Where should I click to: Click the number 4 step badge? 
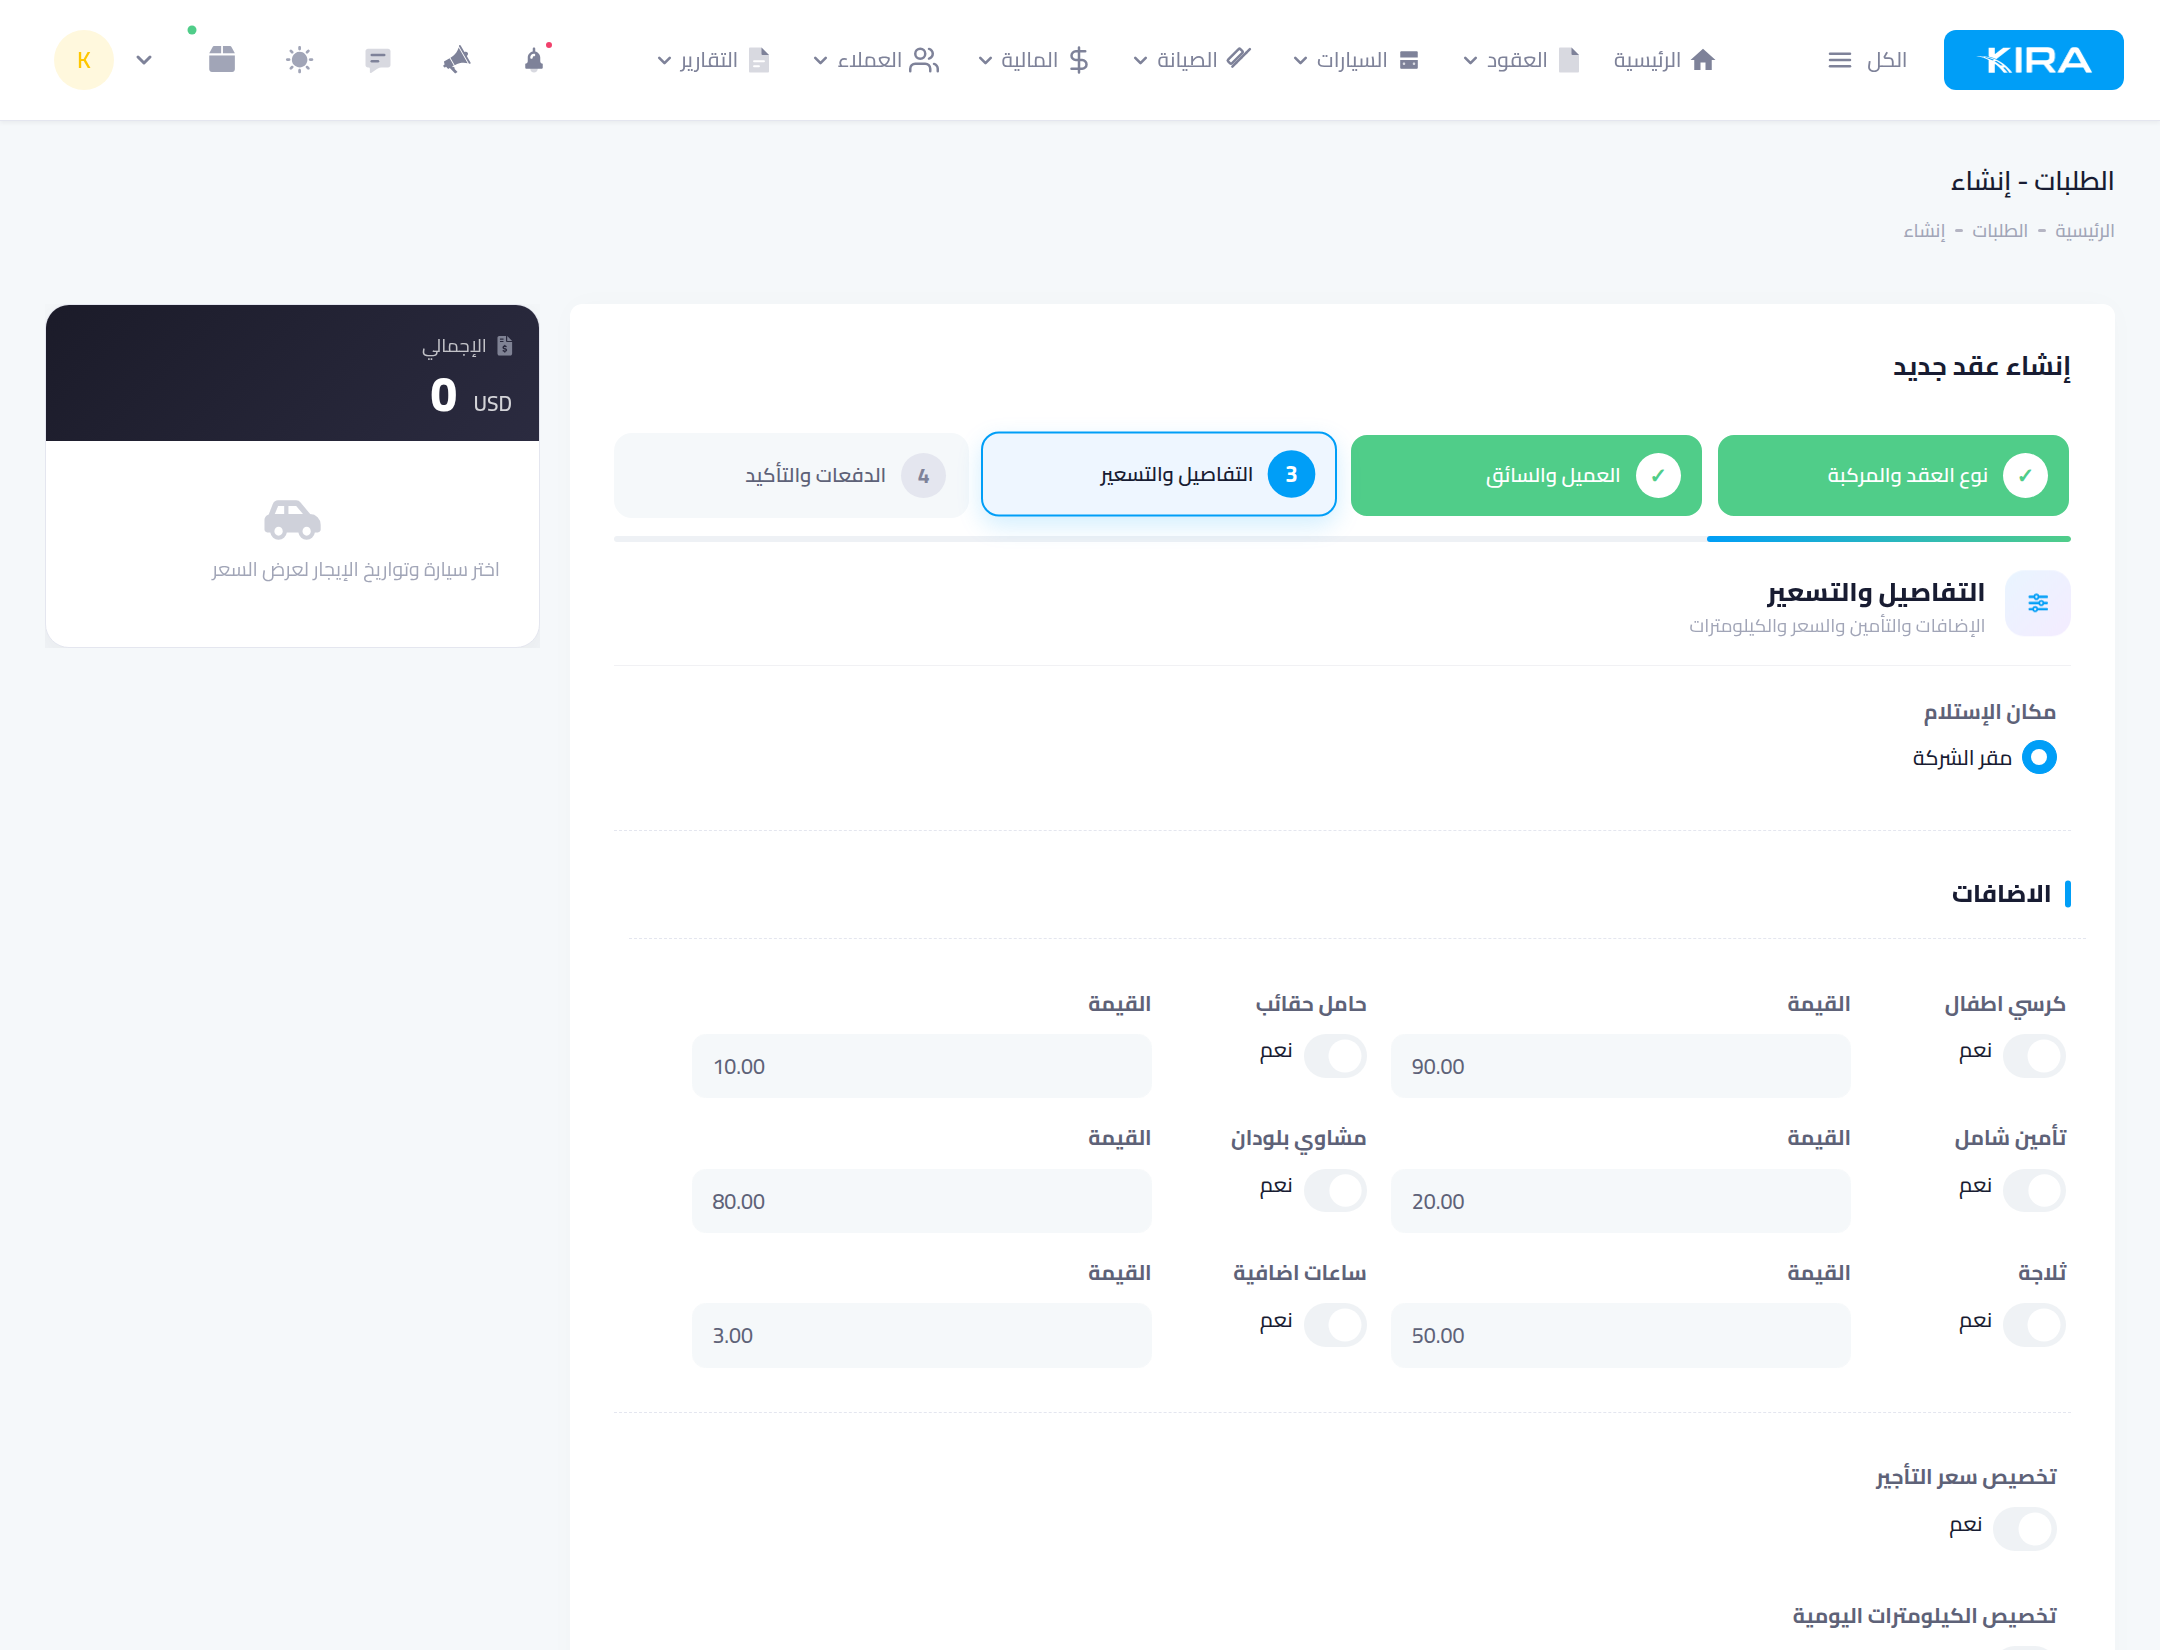(923, 476)
